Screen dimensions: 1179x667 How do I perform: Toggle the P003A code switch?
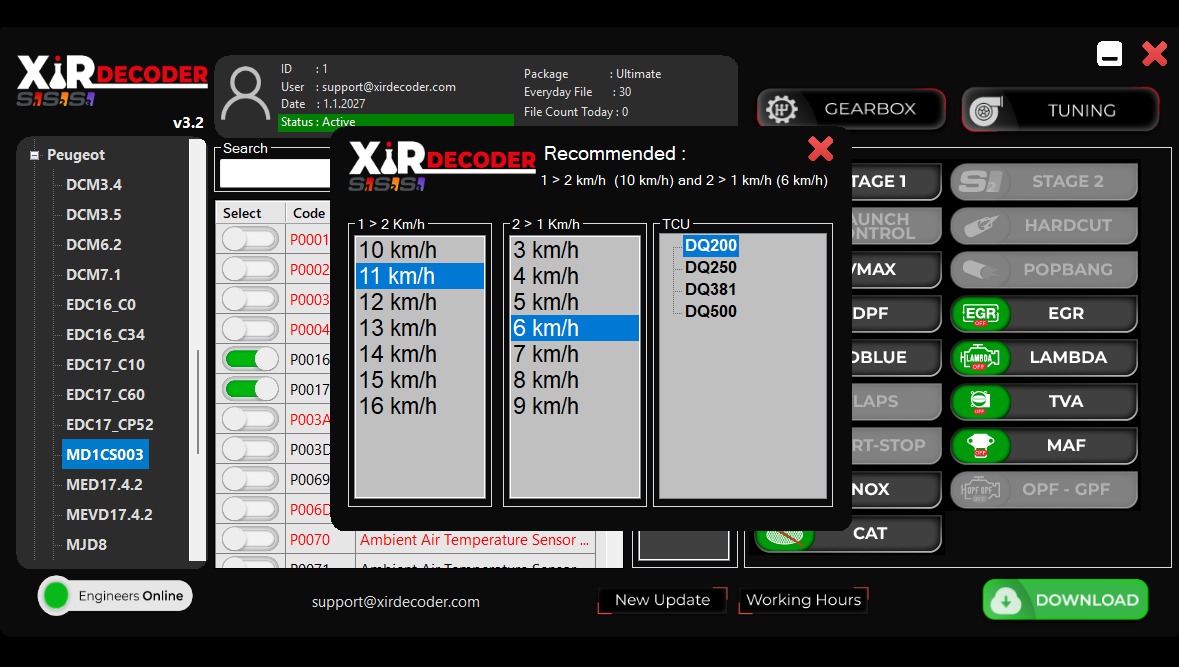250,419
